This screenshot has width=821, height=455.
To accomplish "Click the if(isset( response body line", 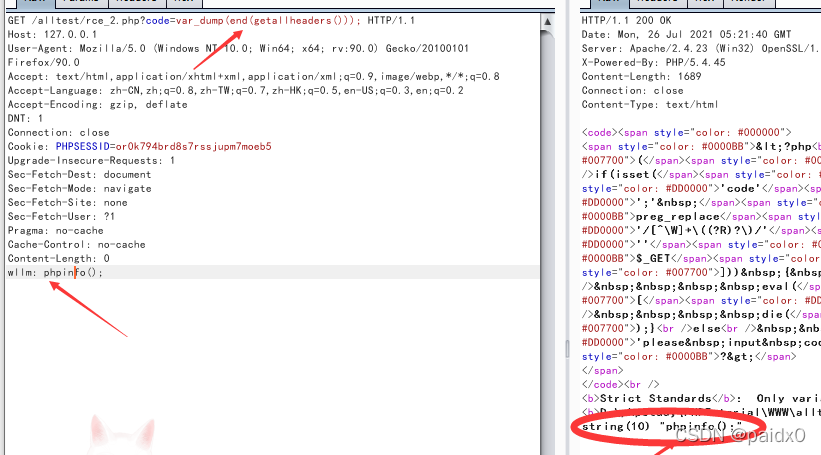I will (x=701, y=174).
